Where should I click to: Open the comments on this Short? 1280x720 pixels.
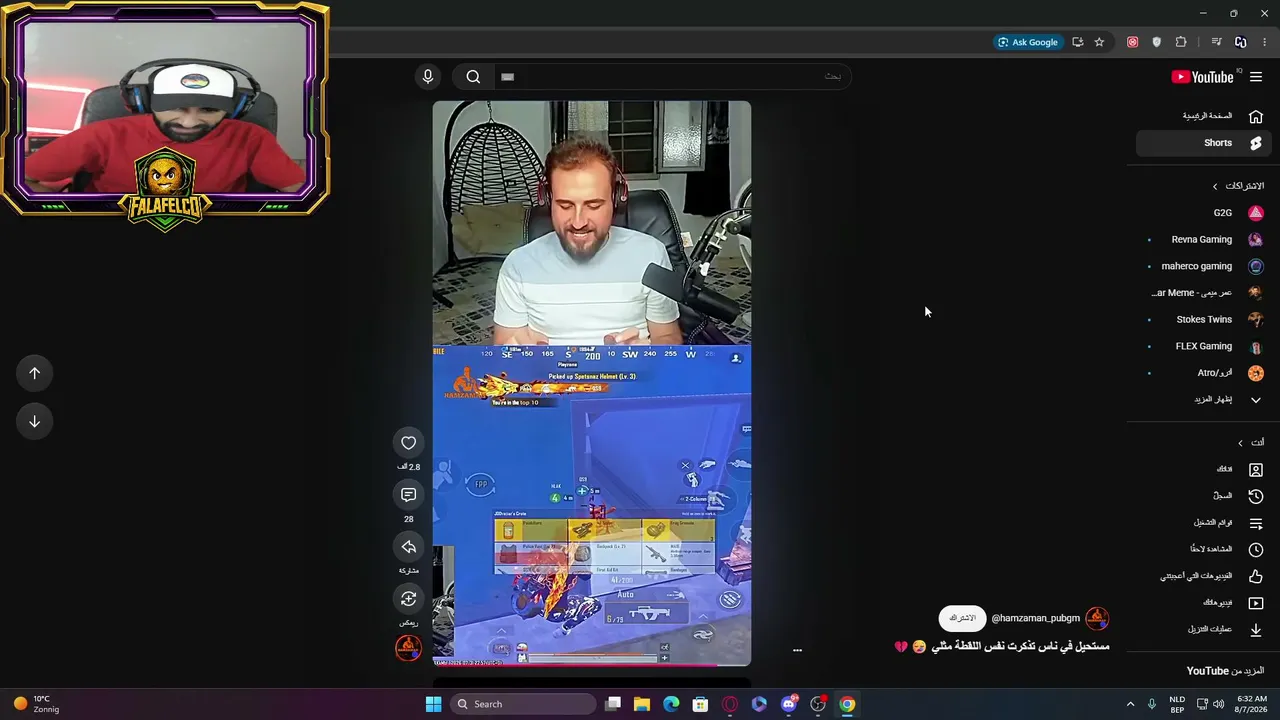point(408,495)
